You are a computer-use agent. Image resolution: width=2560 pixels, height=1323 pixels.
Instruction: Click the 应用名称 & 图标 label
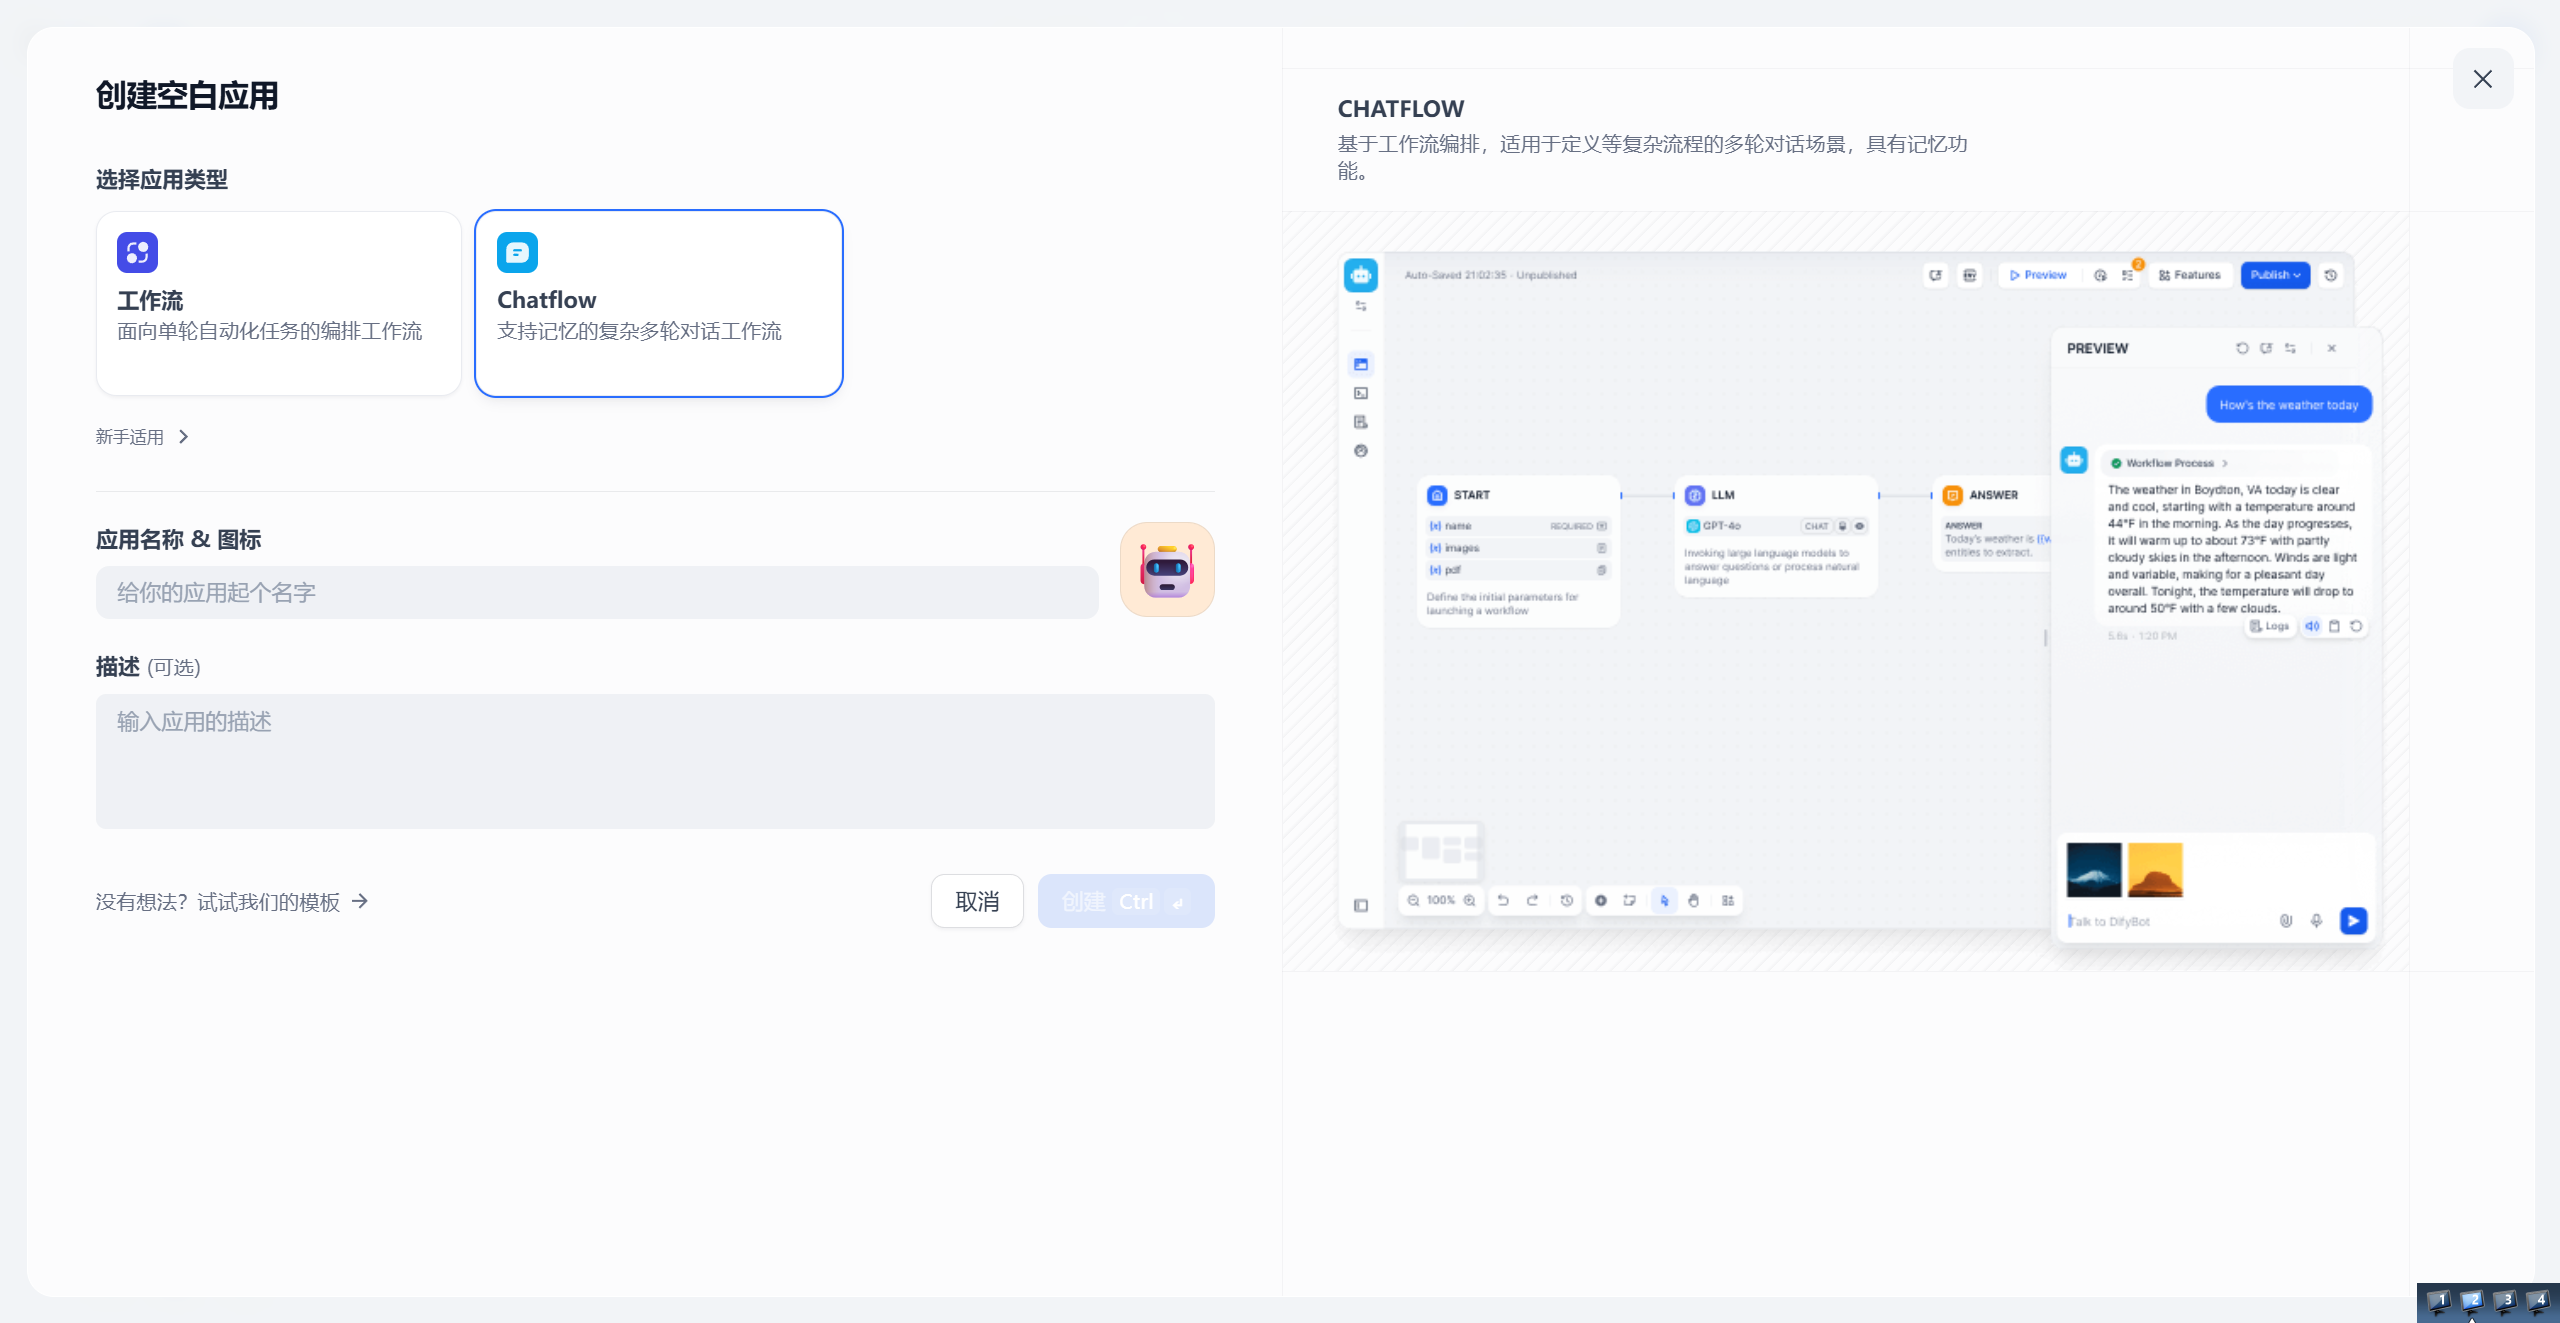179,540
